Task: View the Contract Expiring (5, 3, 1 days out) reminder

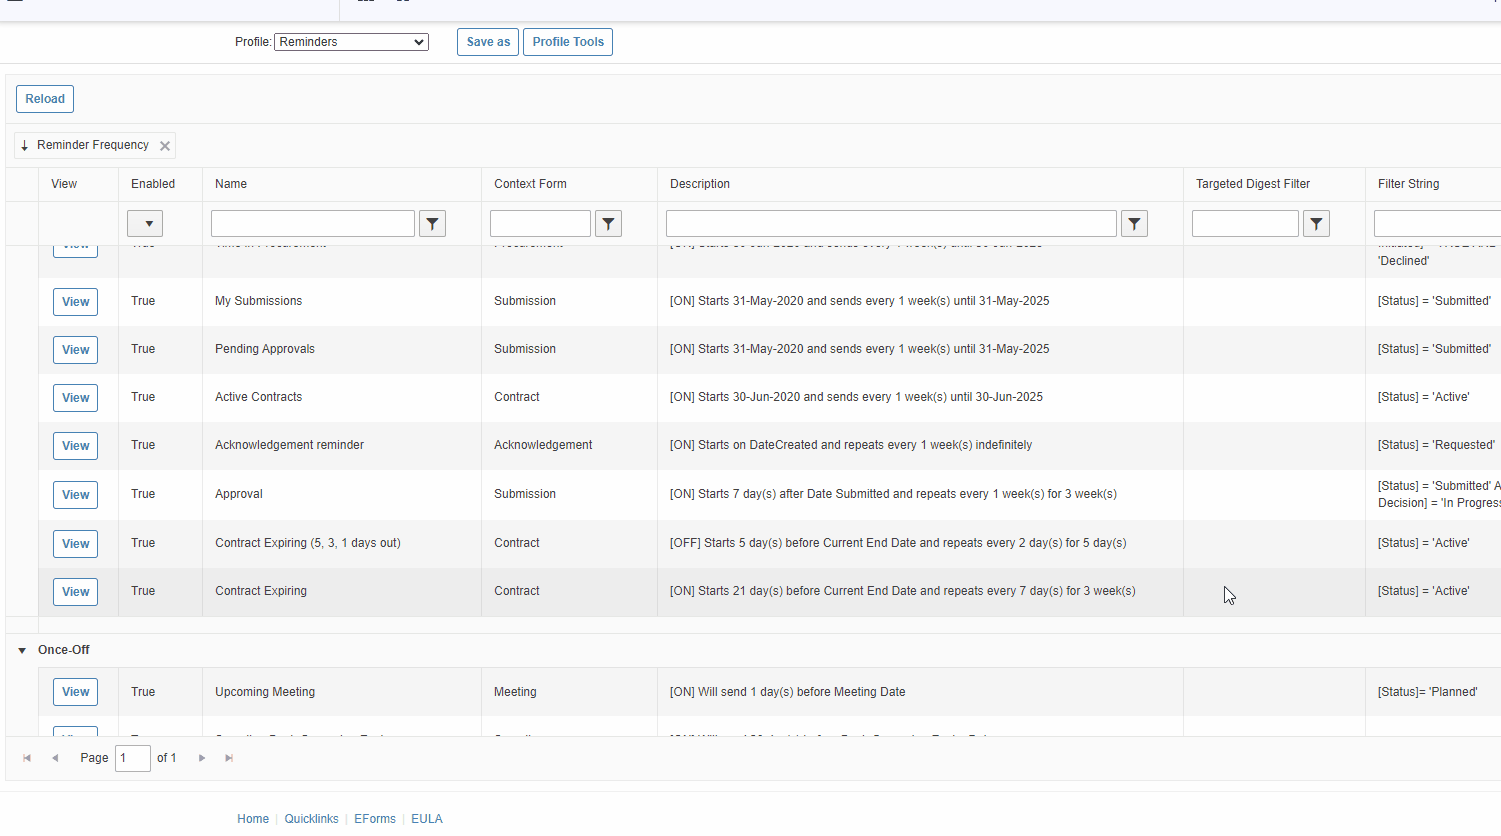Action: point(75,544)
